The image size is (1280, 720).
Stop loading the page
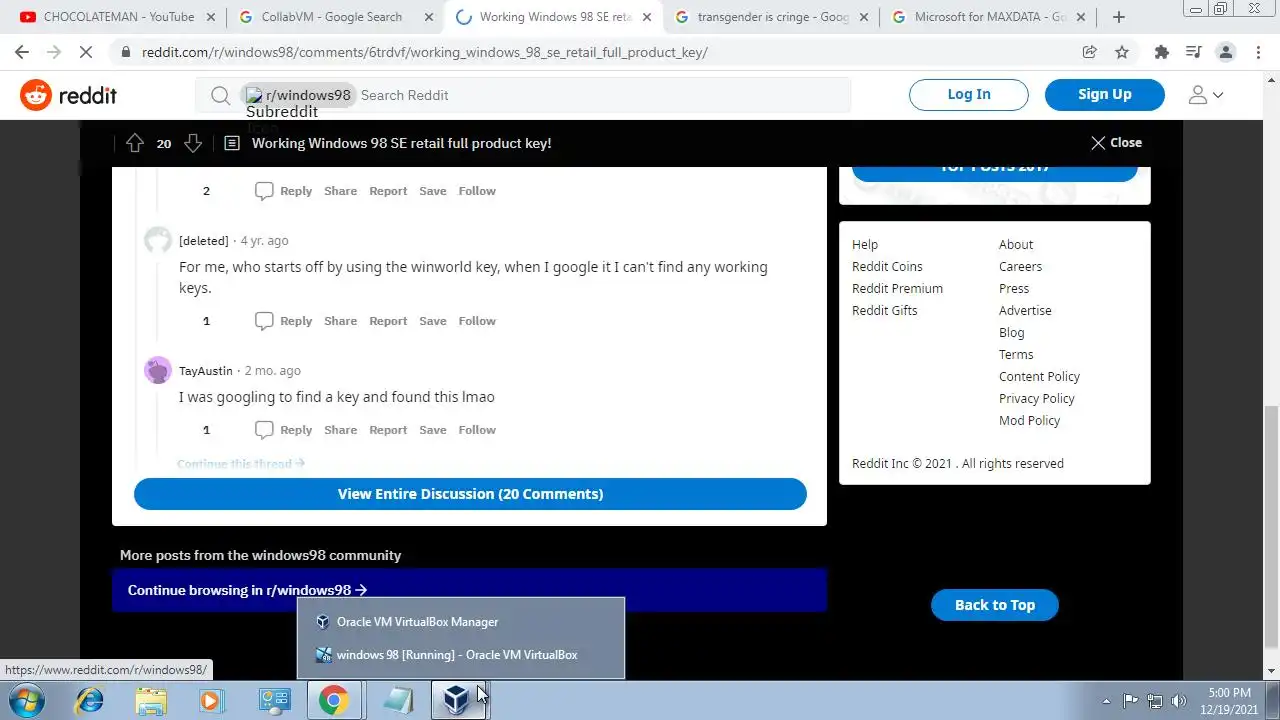(86, 52)
